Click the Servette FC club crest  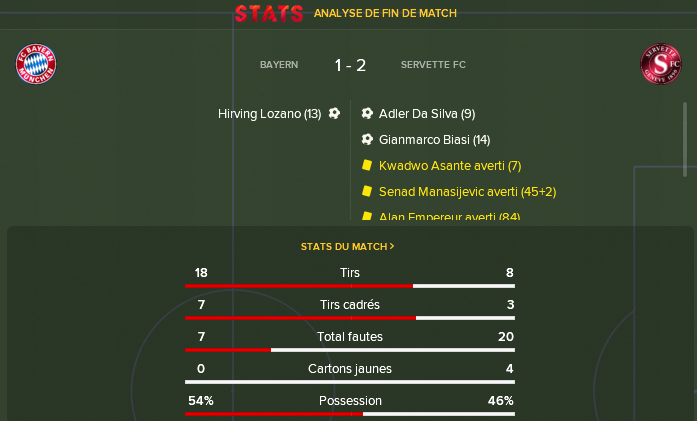(661, 64)
